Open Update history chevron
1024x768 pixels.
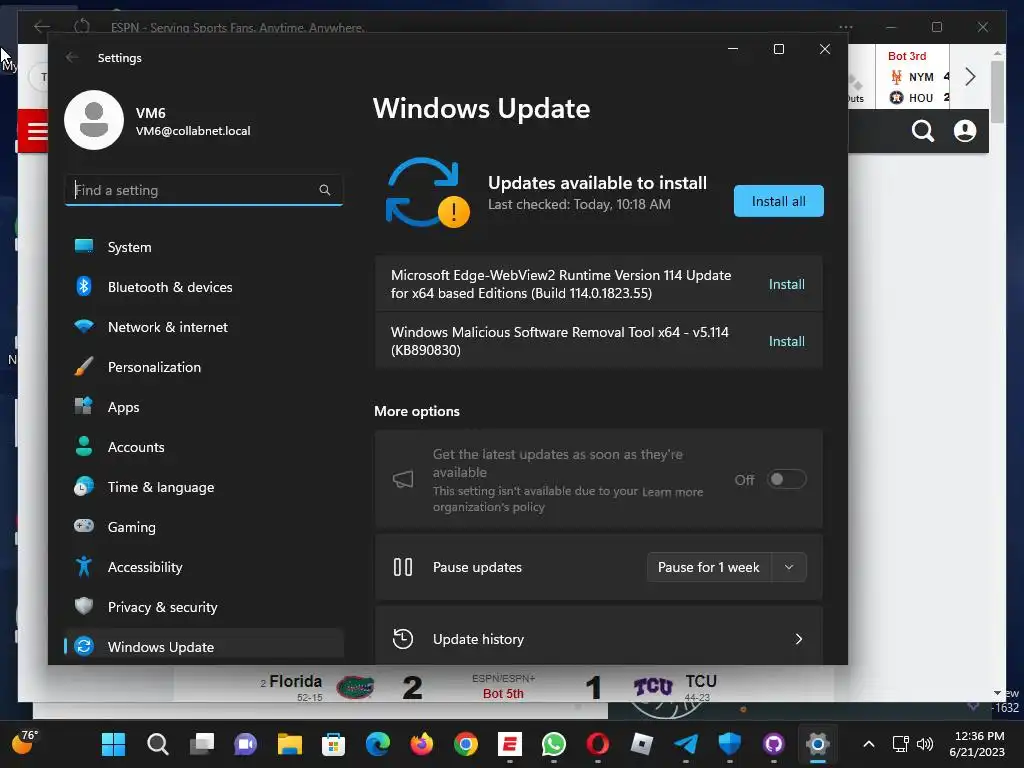(798, 639)
